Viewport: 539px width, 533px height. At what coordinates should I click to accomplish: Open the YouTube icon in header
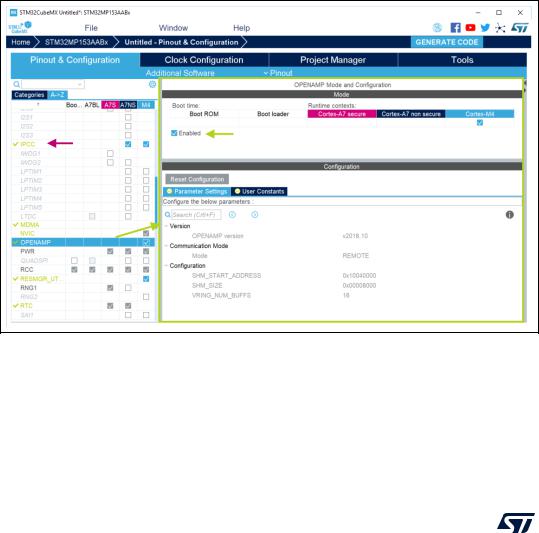(470, 28)
